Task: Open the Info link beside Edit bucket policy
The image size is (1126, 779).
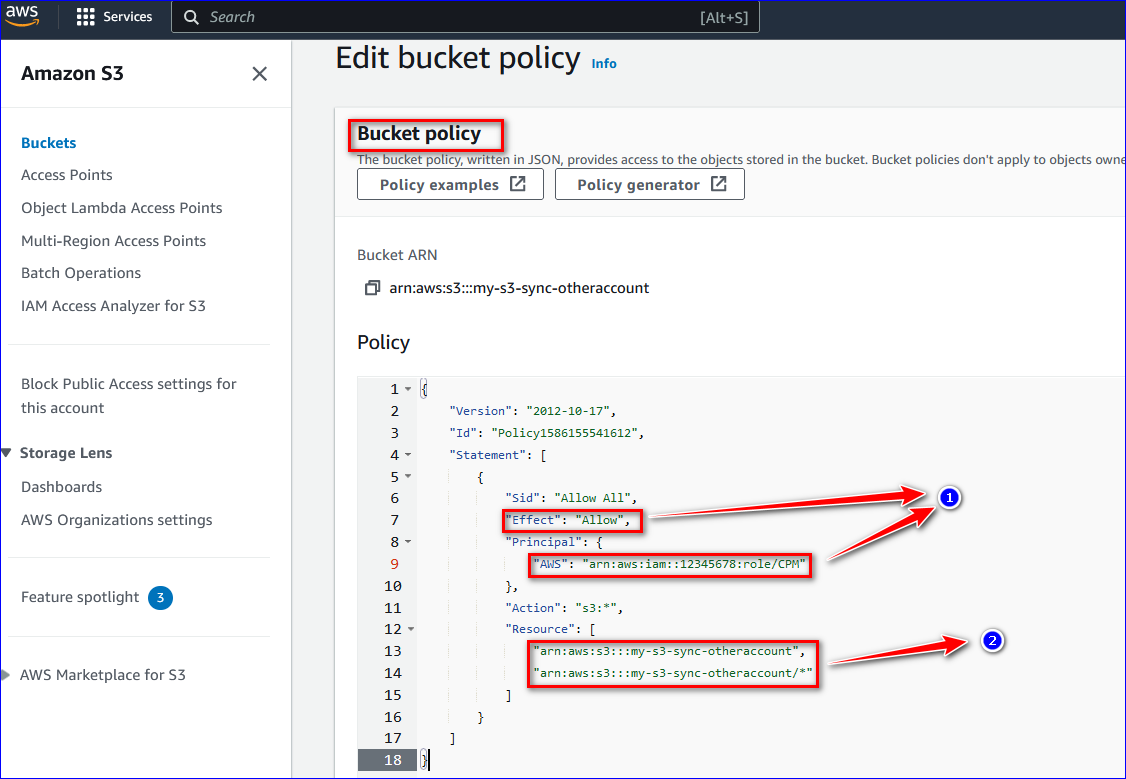Action: click(x=604, y=64)
